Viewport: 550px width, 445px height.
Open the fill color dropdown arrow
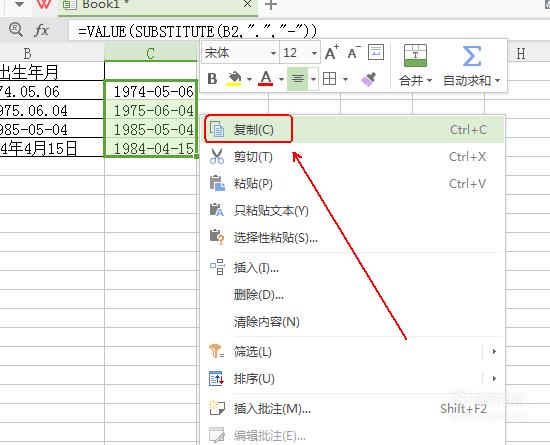pos(249,80)
